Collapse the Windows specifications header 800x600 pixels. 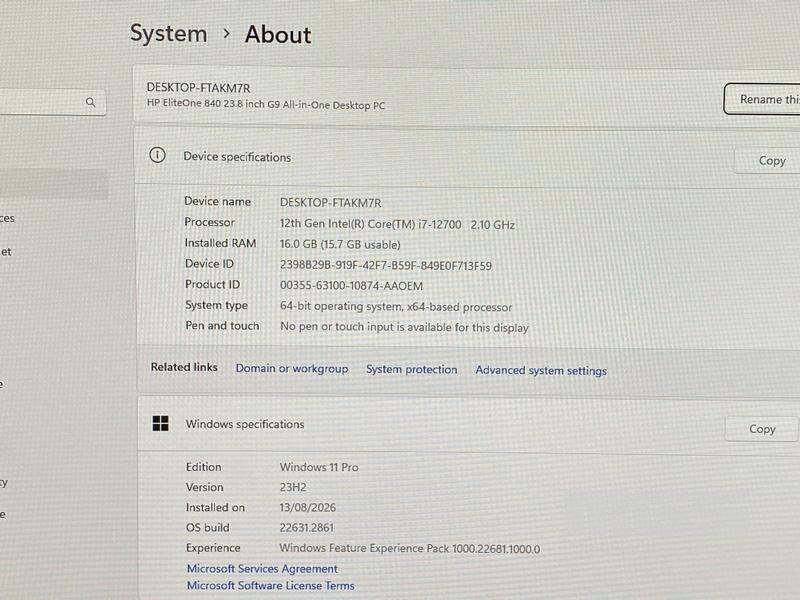point(469,425)
